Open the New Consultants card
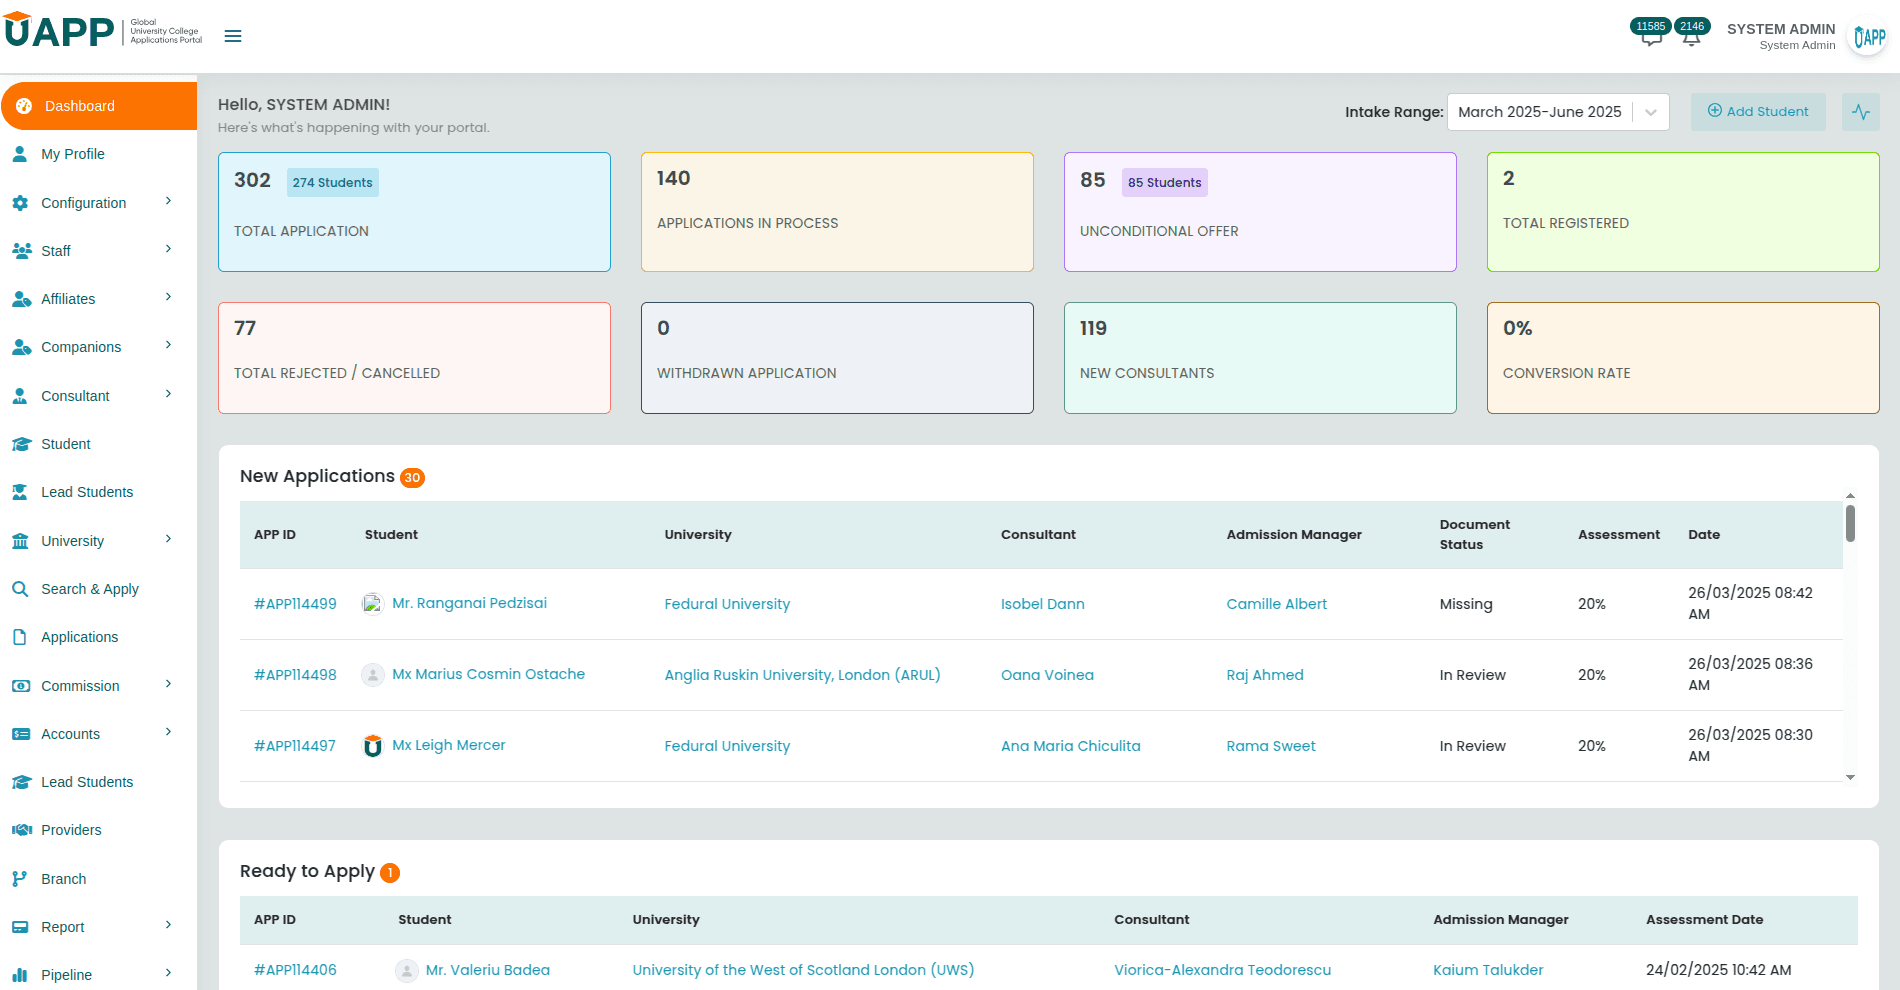 1260,358
